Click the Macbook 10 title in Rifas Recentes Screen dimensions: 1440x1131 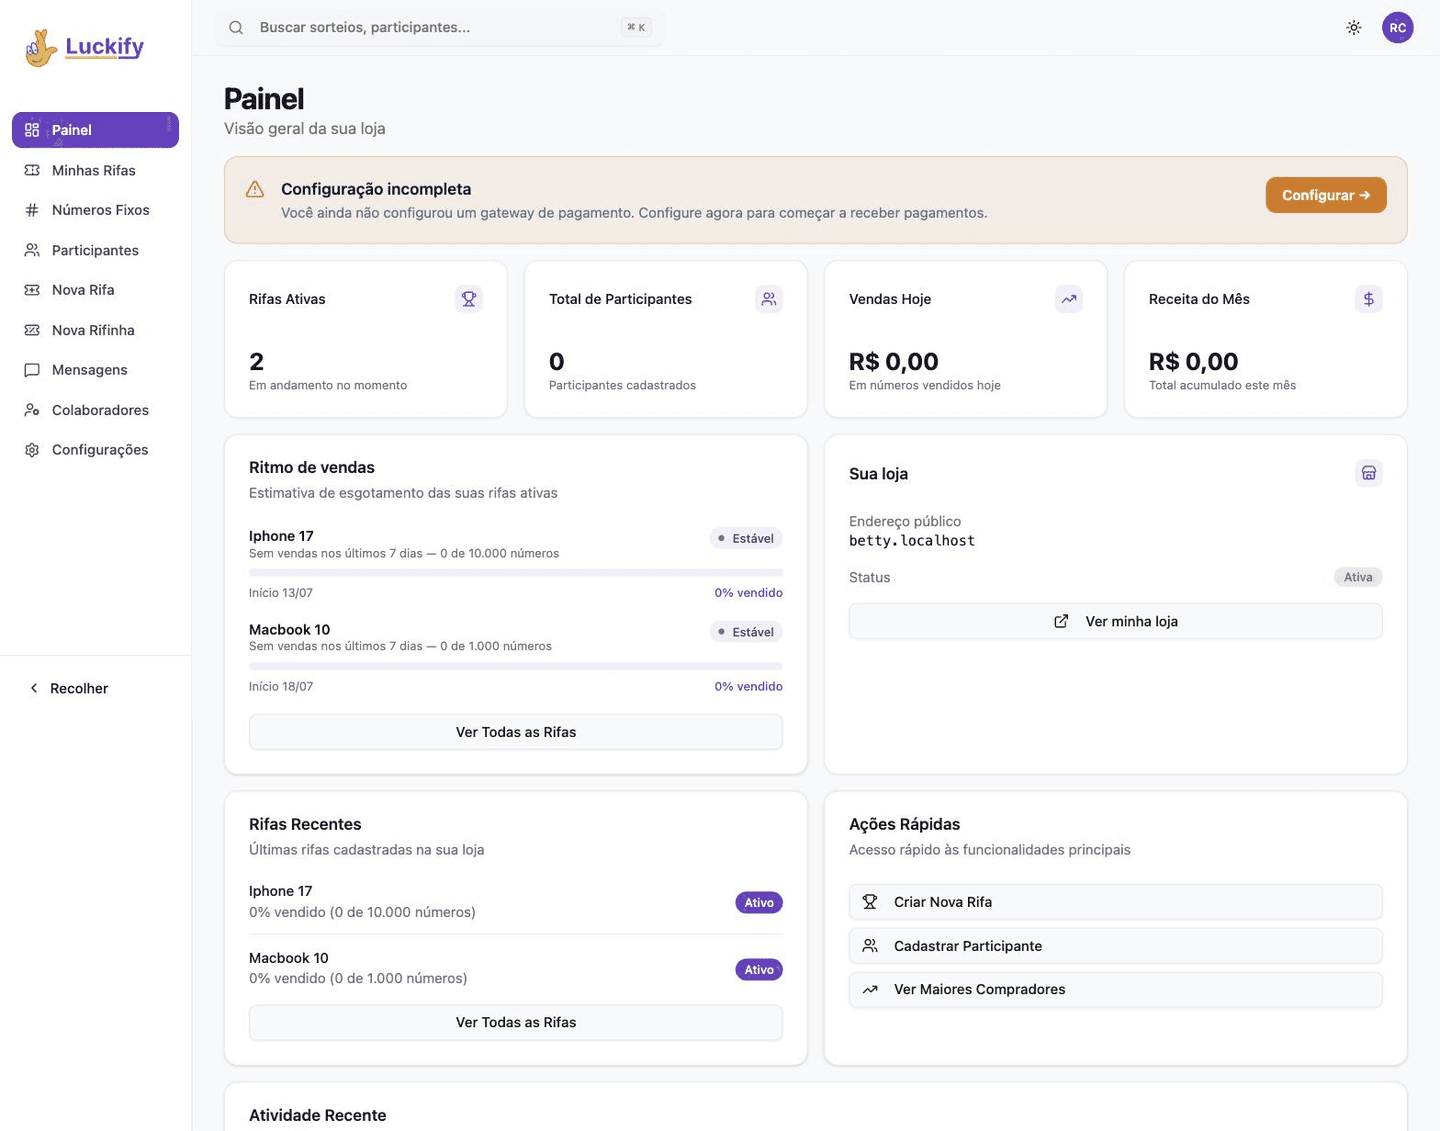coord(289,958)
